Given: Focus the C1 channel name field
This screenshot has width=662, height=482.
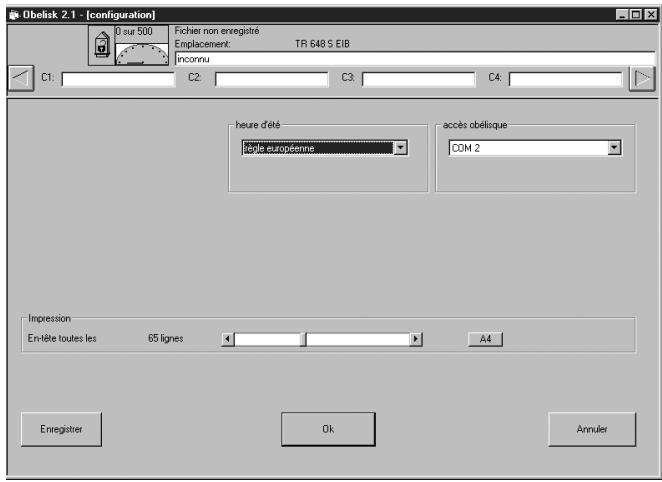Looking at the screenshot, I should coord(118,79).
